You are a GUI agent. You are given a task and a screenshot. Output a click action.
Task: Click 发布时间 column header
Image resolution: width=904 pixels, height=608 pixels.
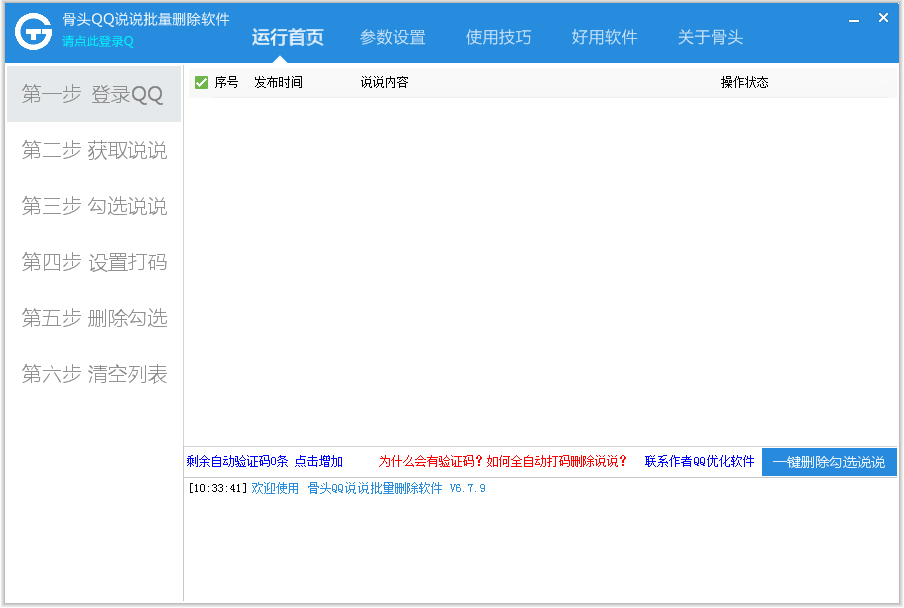pos(278,82)
